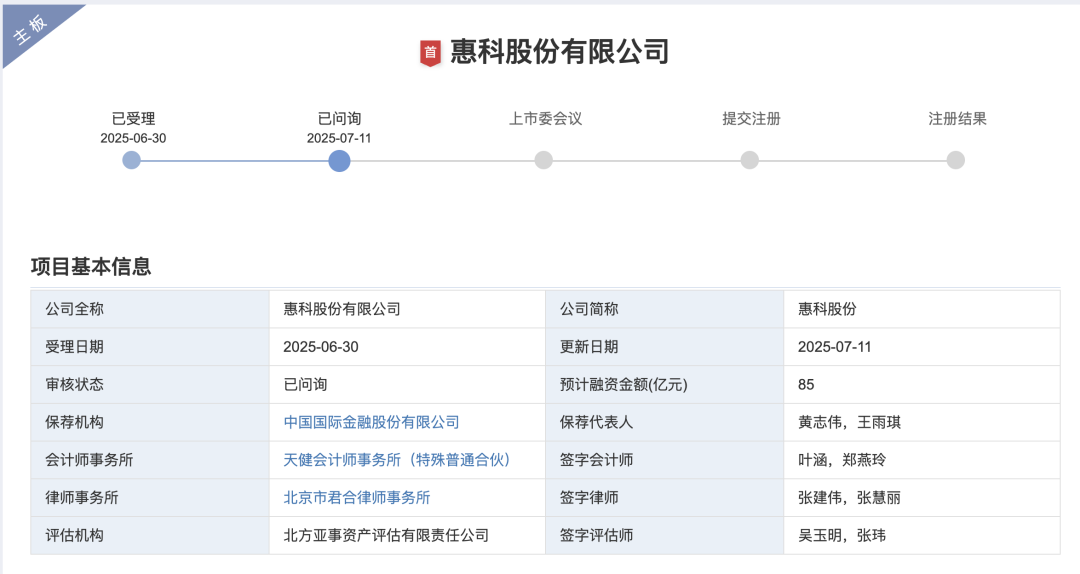This screenshot has width=1080, height=574.
Task: Click the red 首 badge icon beside the title
Action: (430, 53)
